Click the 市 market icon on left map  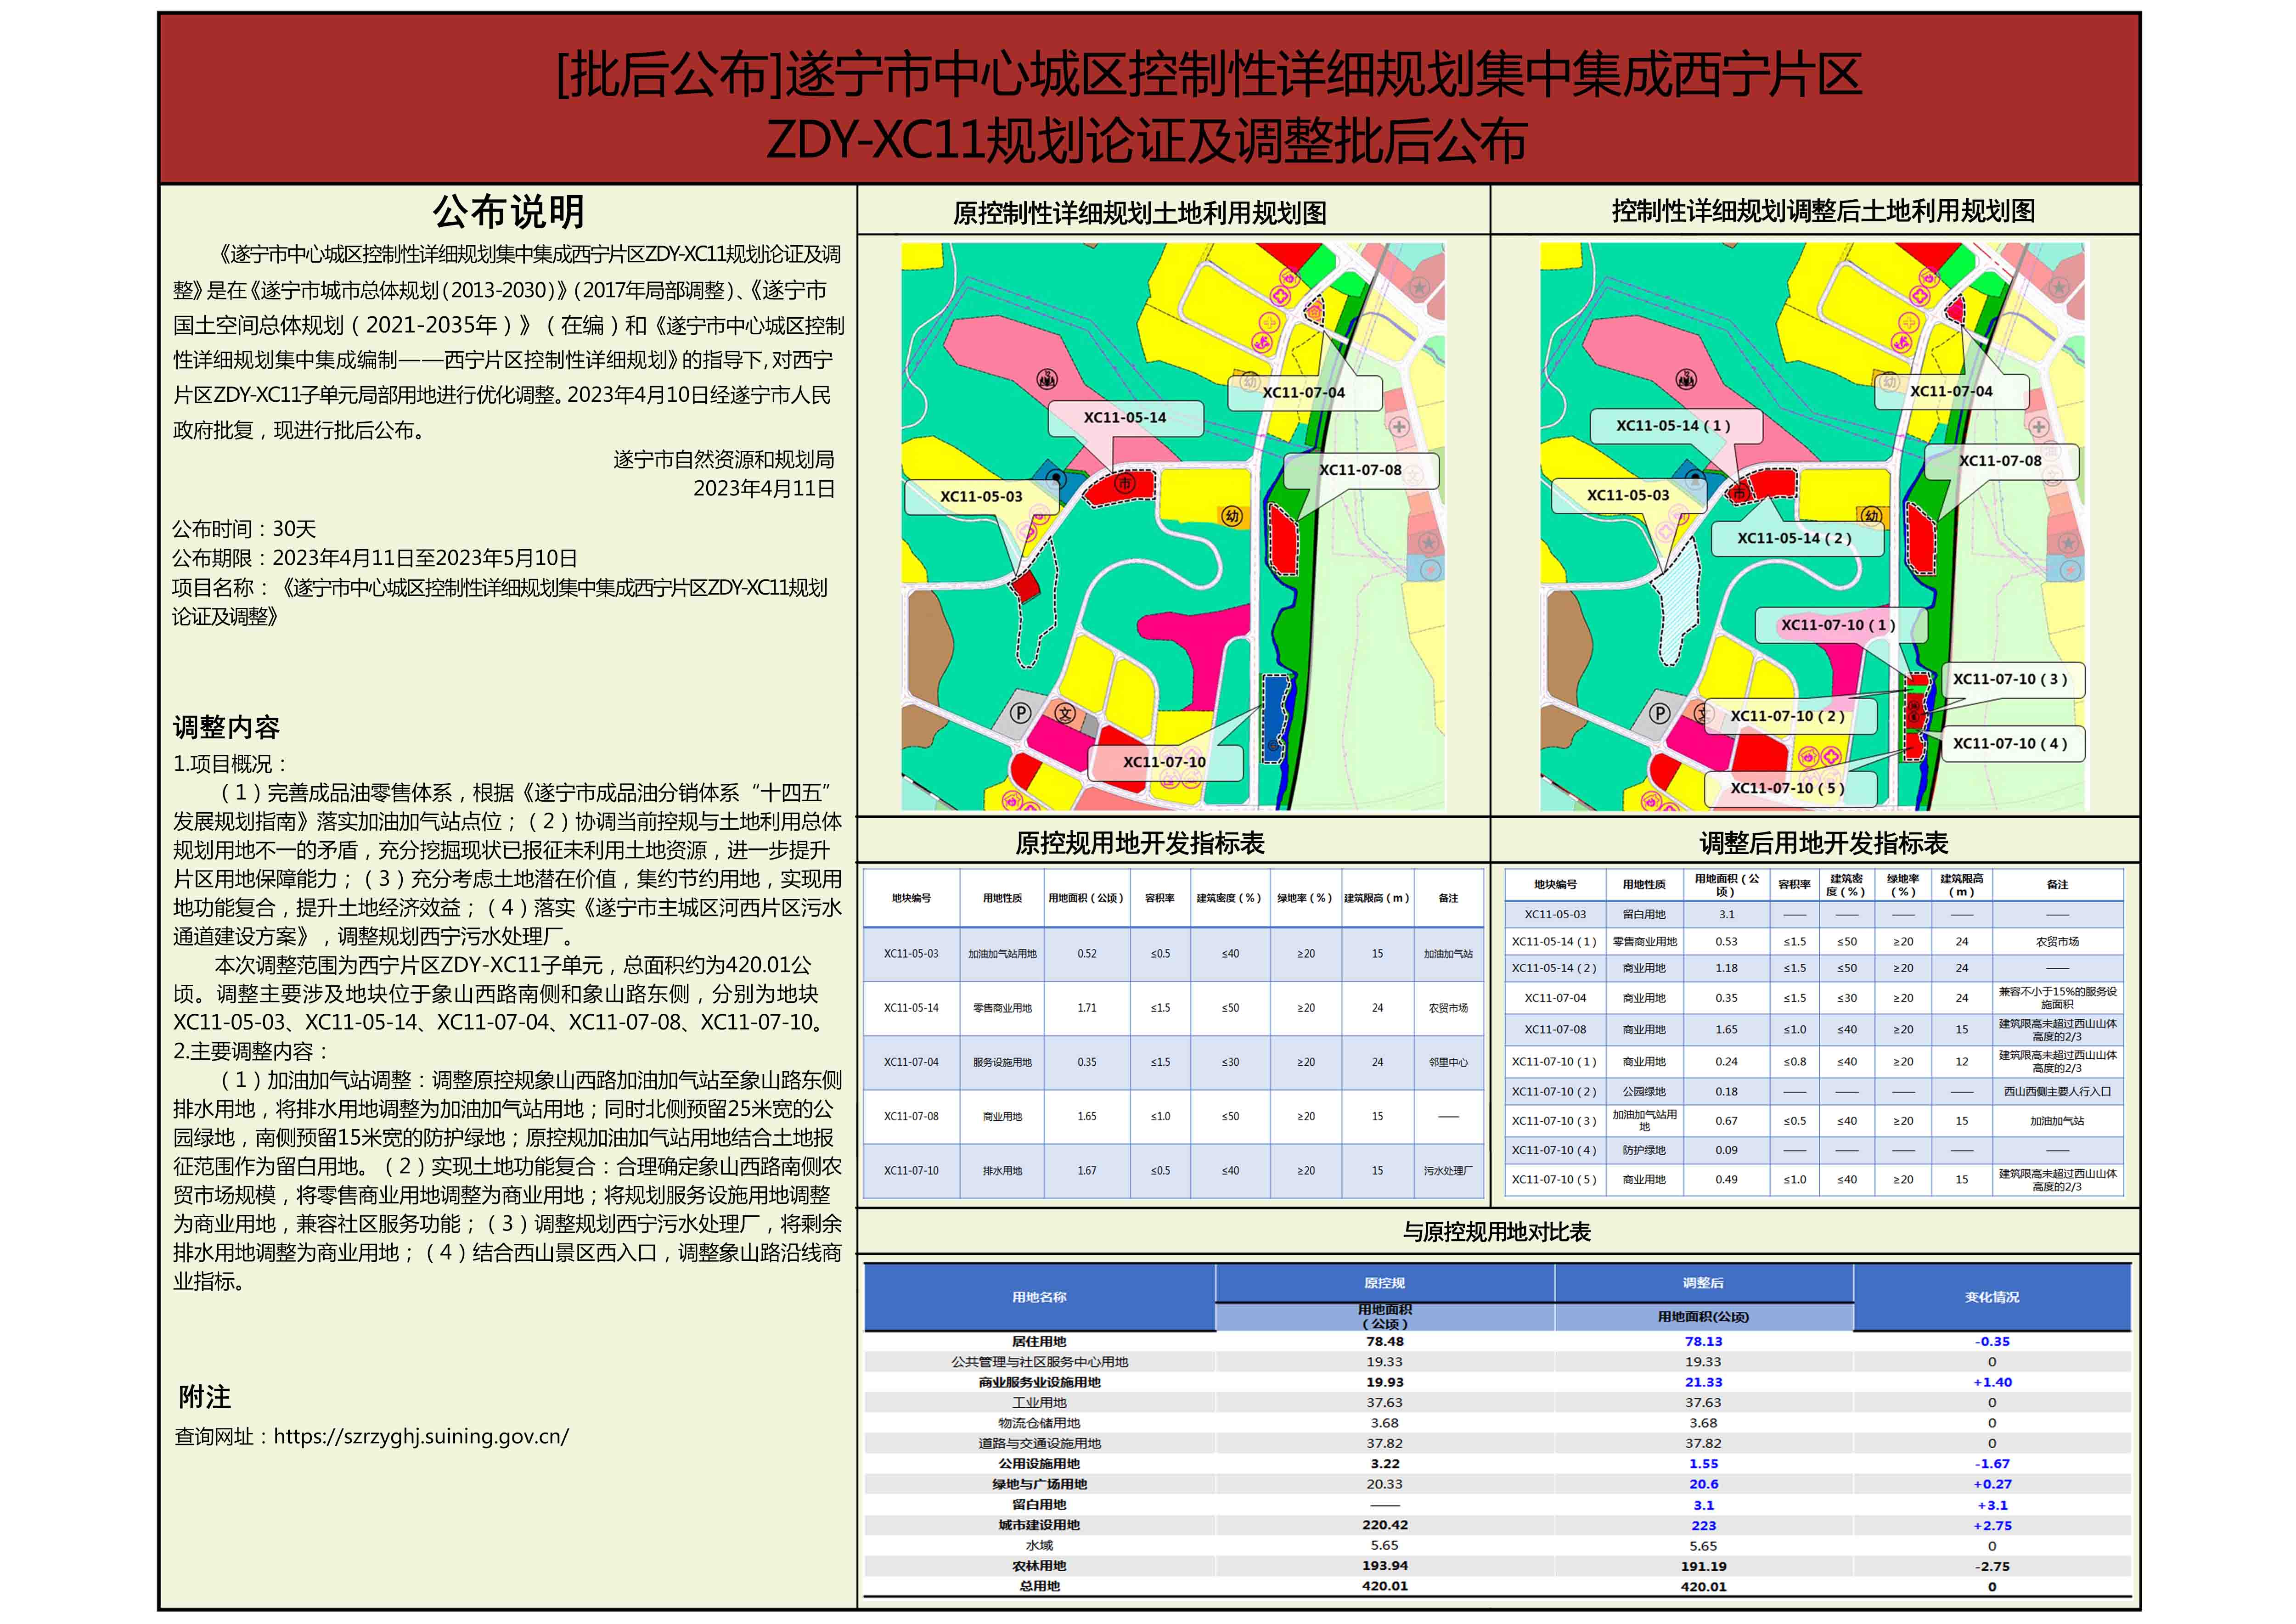(1125, 484)
